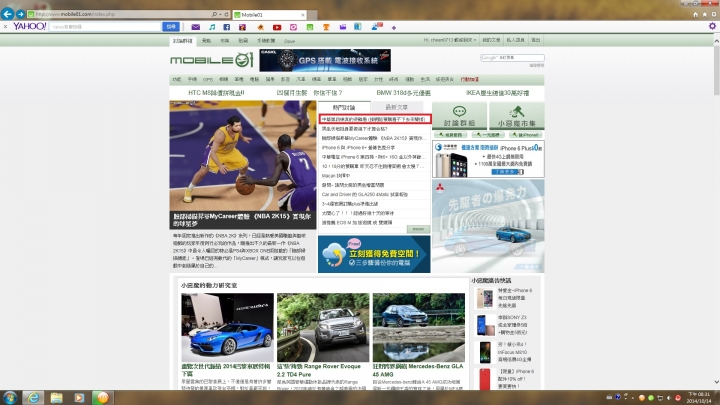Open the media player taskbar icon
Viewport: 720px width, 405px height.
(x=79, y=397)
